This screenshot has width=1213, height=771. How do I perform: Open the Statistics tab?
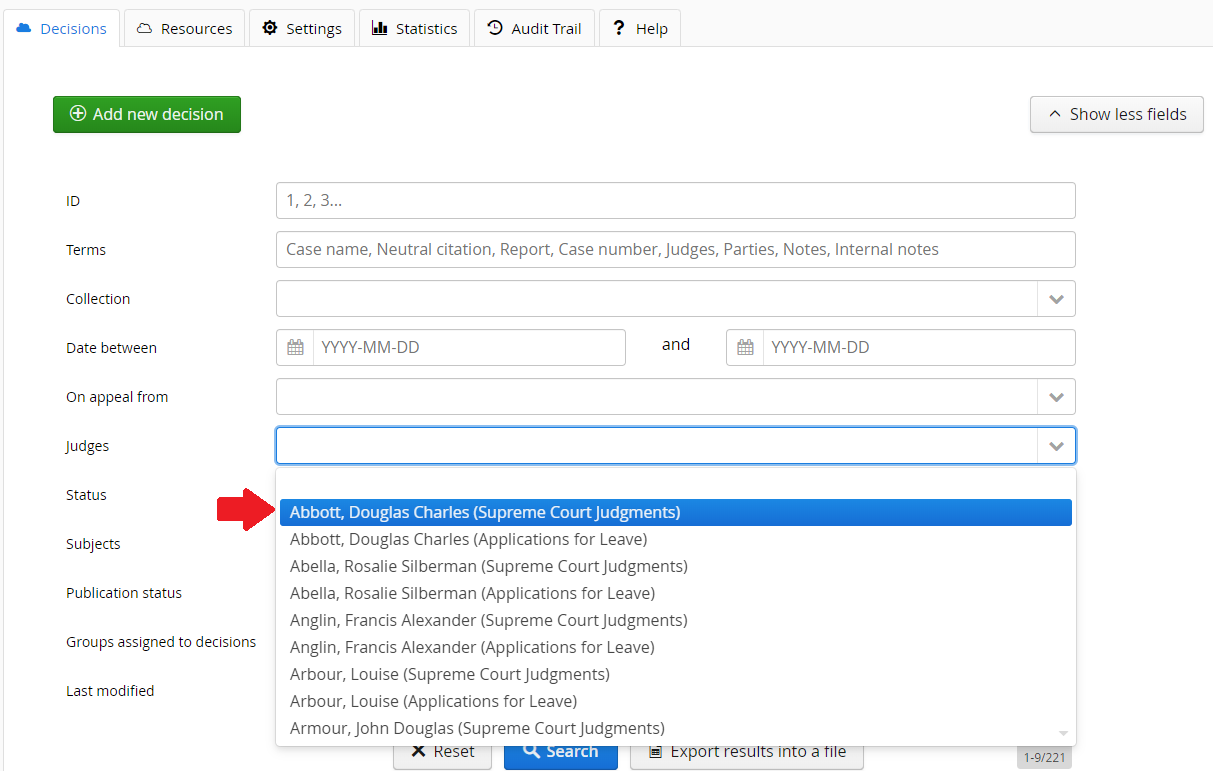point(414,29)
